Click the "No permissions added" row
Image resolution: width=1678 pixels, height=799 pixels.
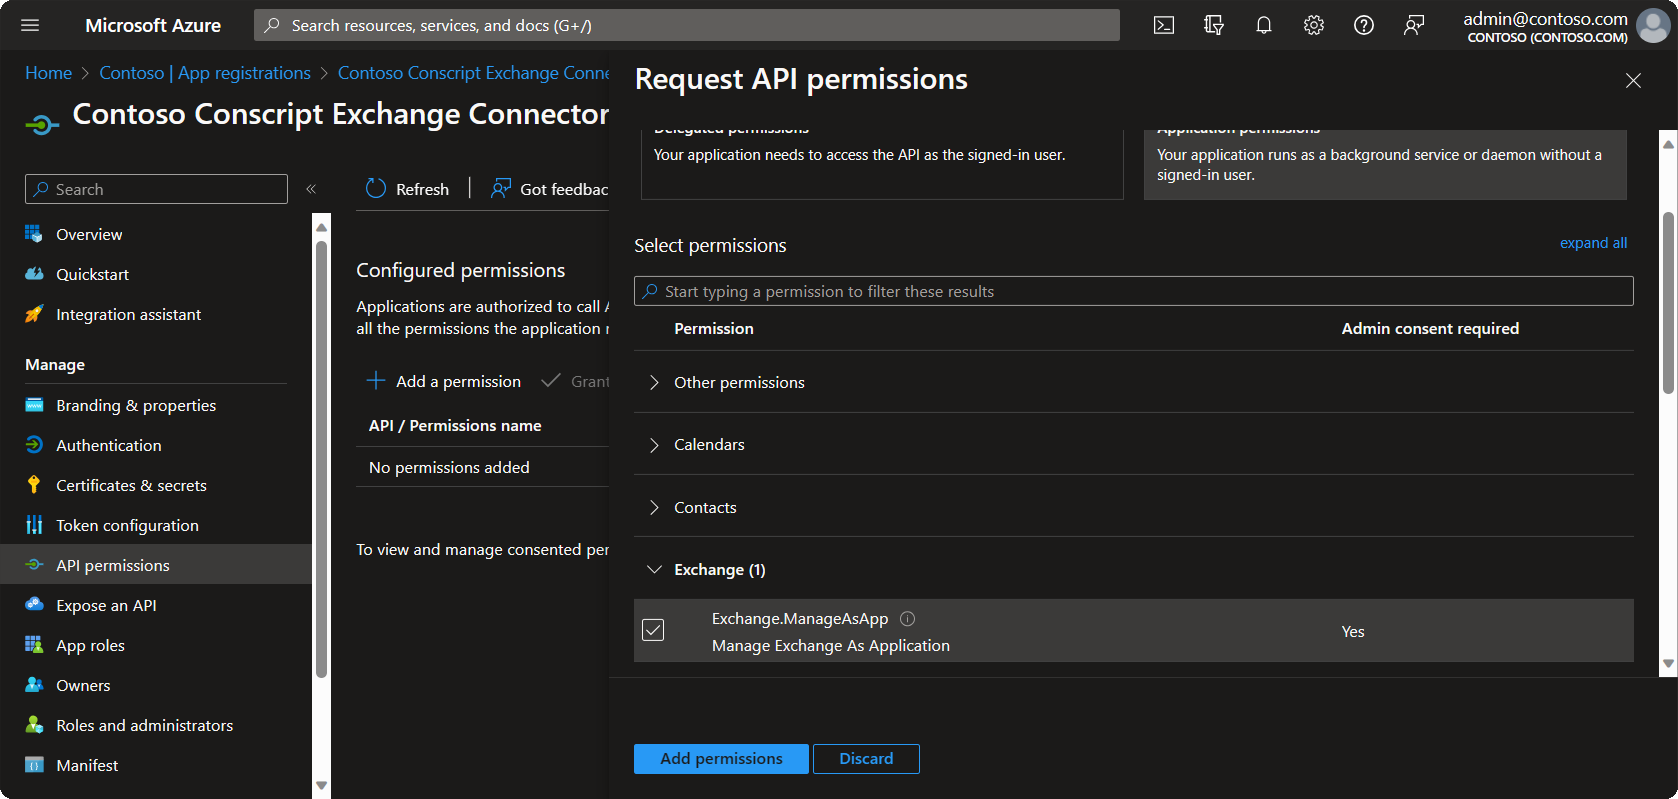482,467
